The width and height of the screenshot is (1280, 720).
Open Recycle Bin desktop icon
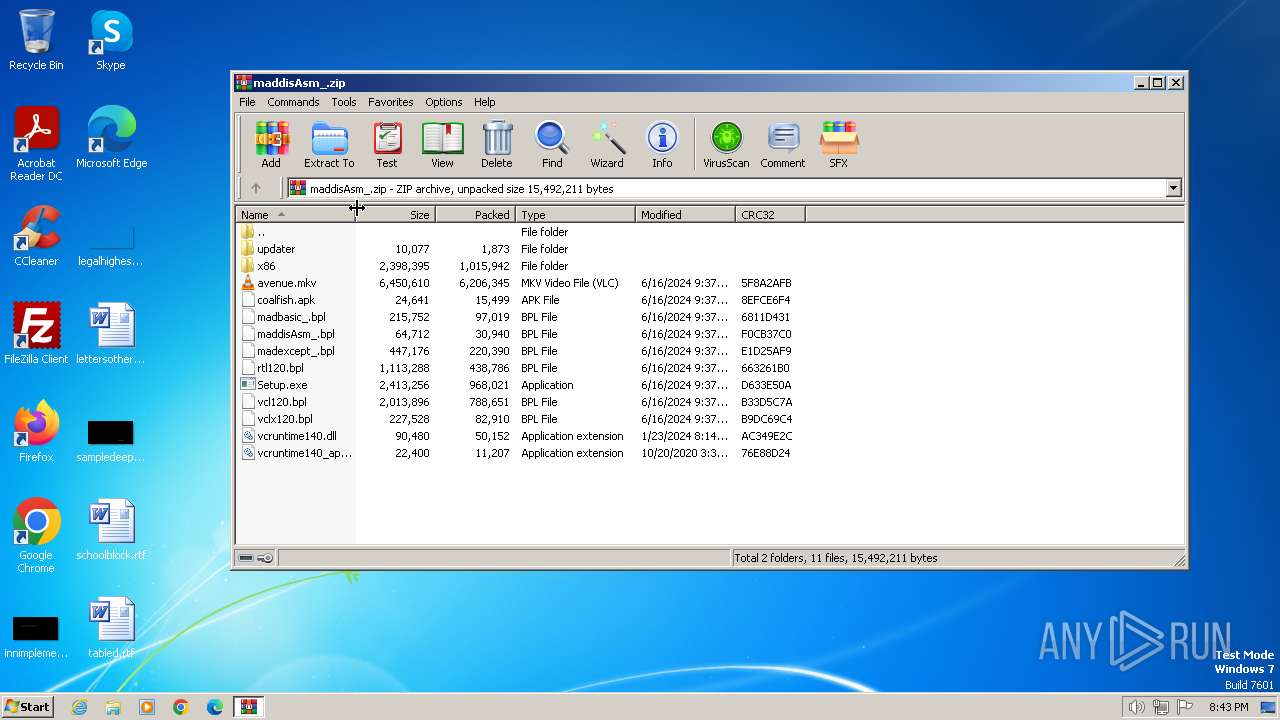(x=36, y=40)
